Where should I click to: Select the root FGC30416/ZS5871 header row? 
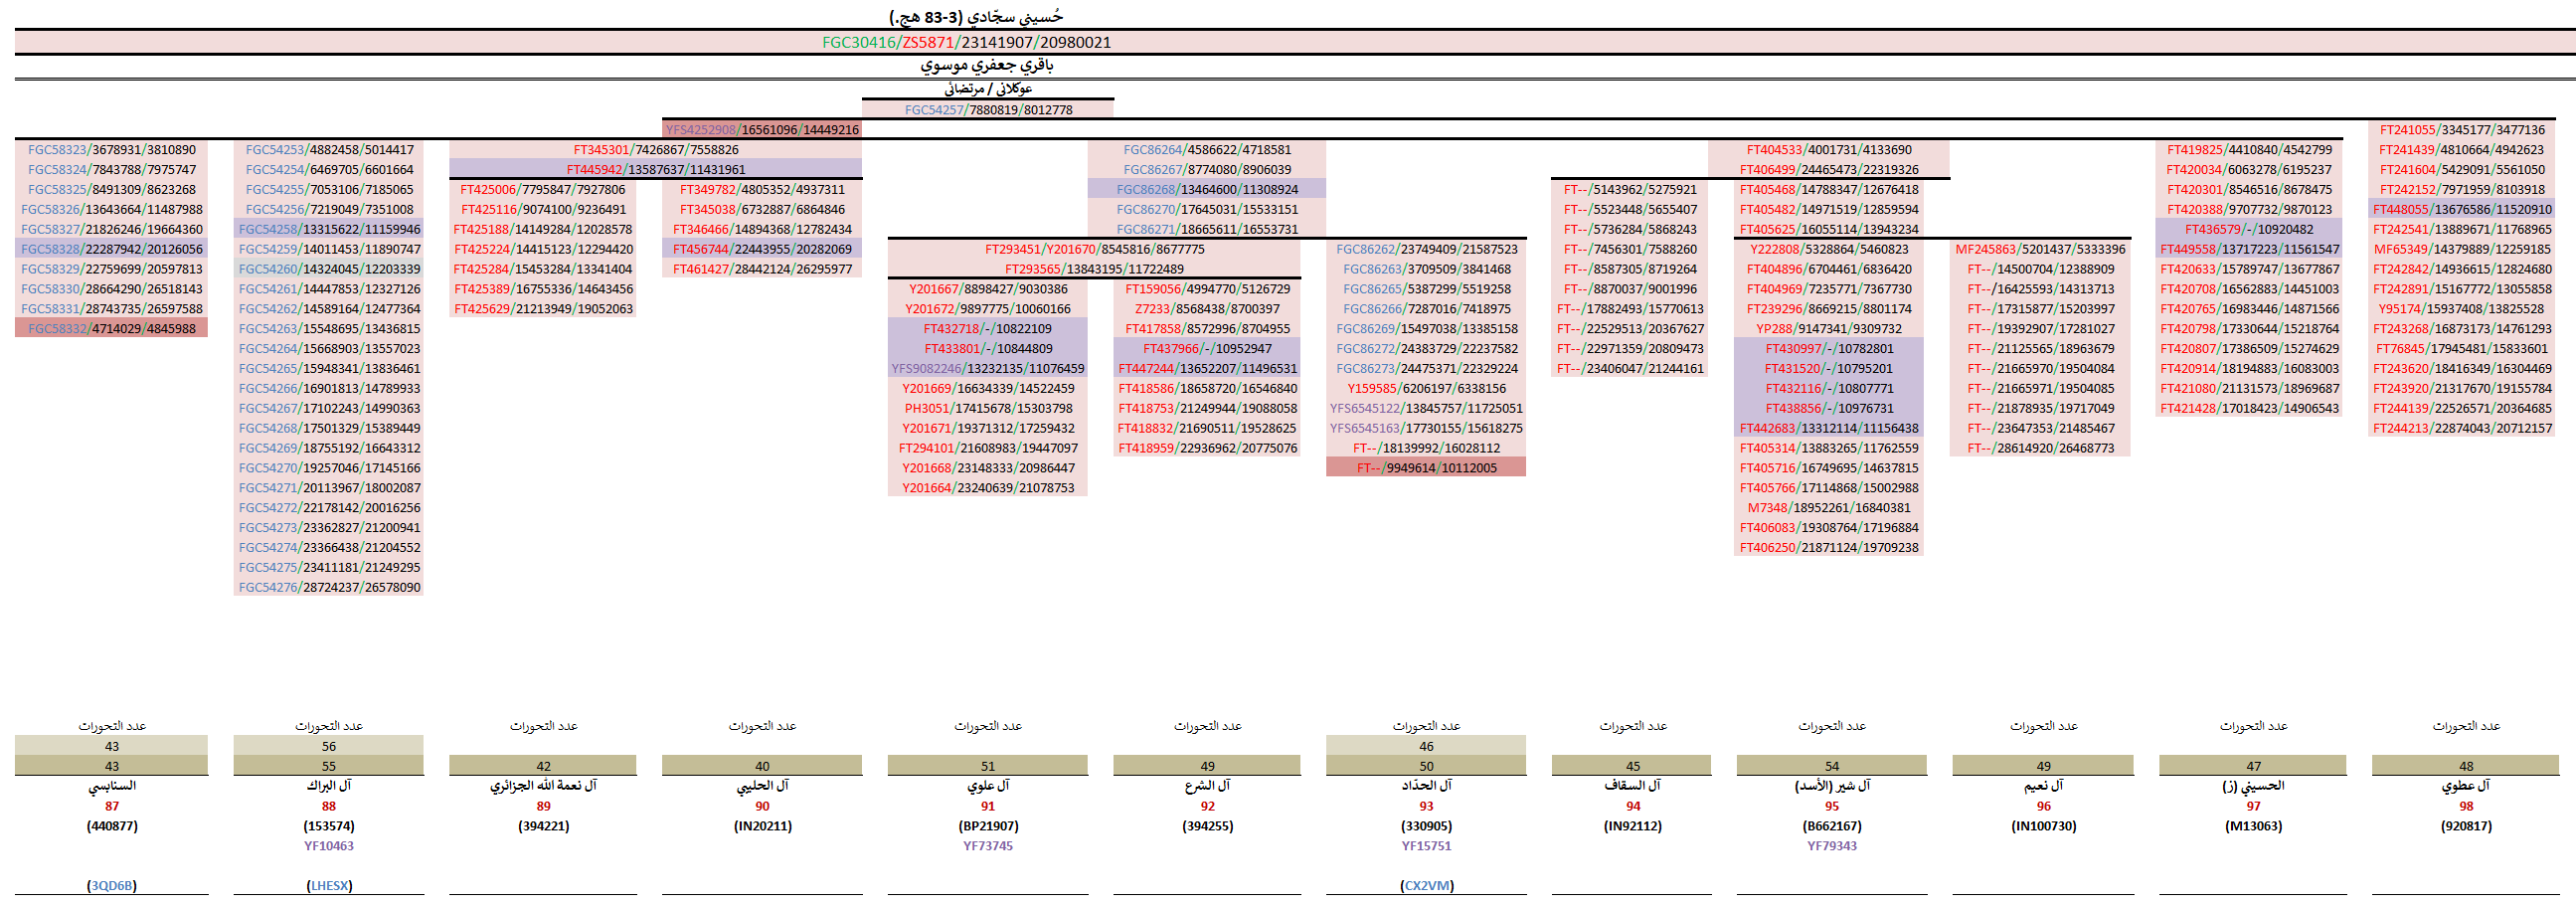click(x=966, y=42)
